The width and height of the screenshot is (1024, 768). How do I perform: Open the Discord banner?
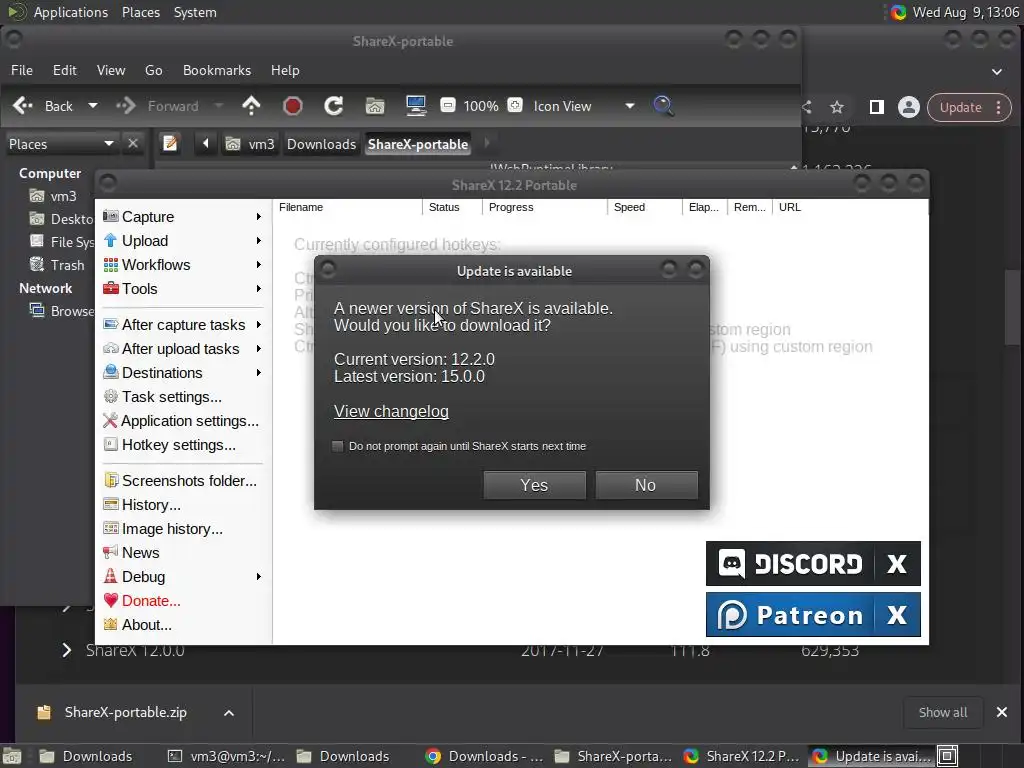pyautogui.click(x=790, y=564)
